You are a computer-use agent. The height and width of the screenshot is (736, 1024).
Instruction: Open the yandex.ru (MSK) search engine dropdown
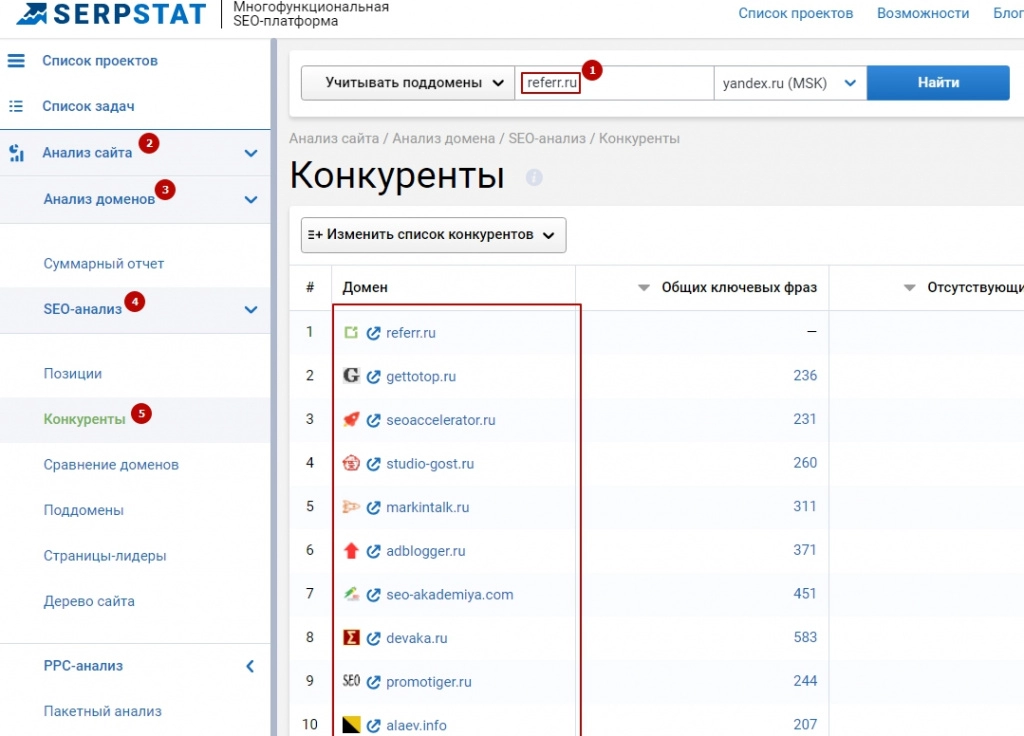(790, 83)
